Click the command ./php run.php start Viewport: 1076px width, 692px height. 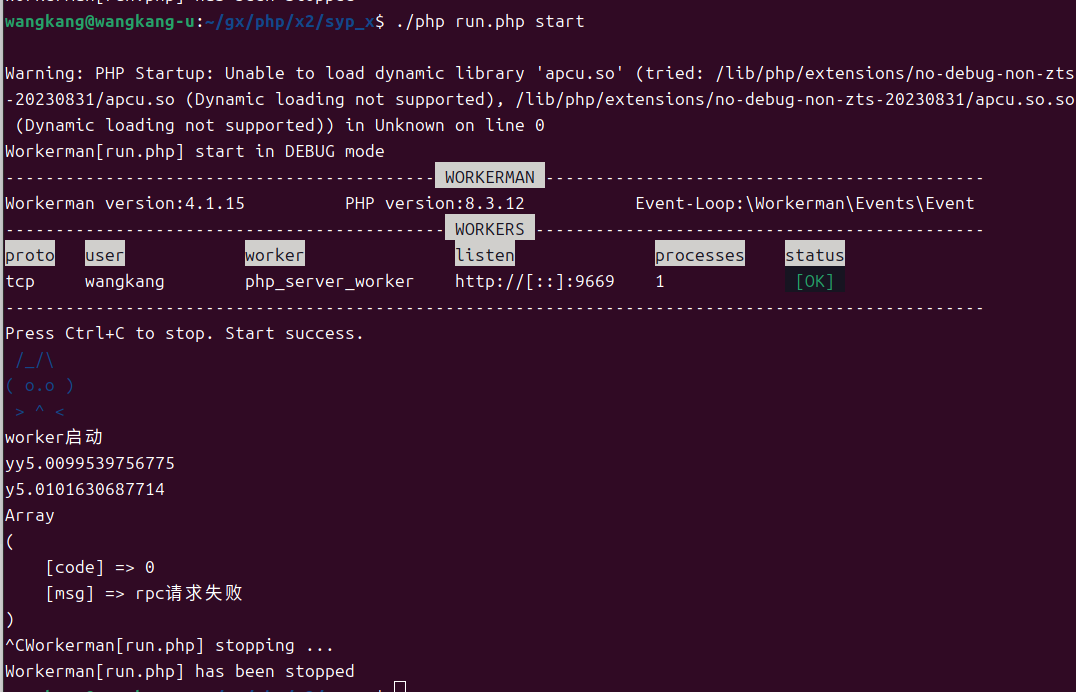coord(490,21)
